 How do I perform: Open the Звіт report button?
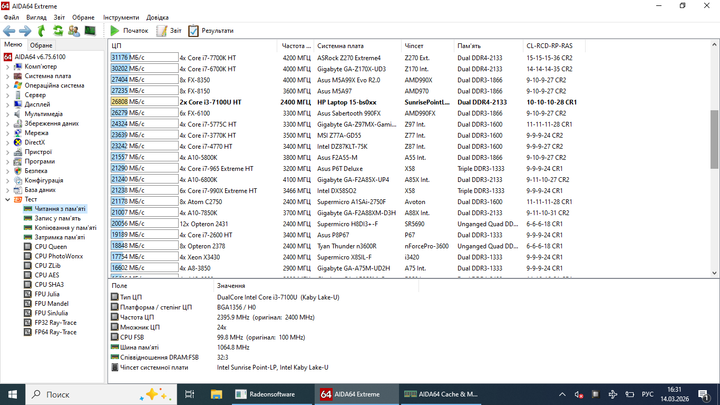(169, 31)
